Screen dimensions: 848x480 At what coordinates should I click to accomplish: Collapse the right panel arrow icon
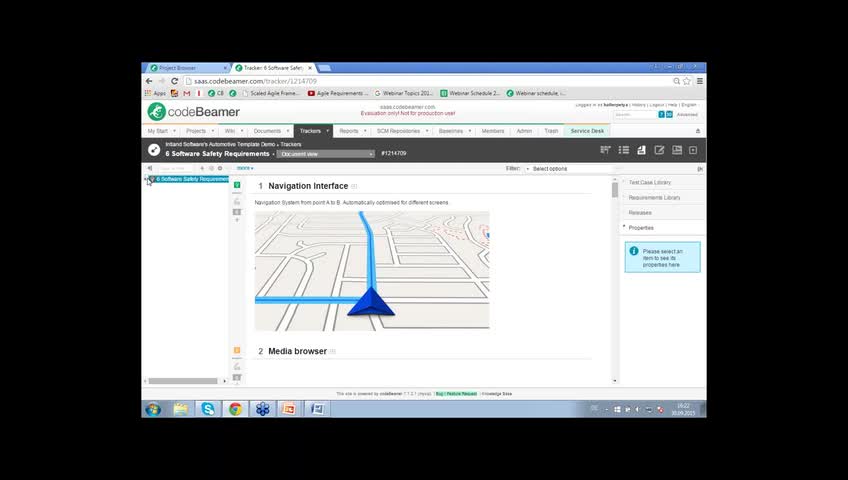tap(700, 169)
